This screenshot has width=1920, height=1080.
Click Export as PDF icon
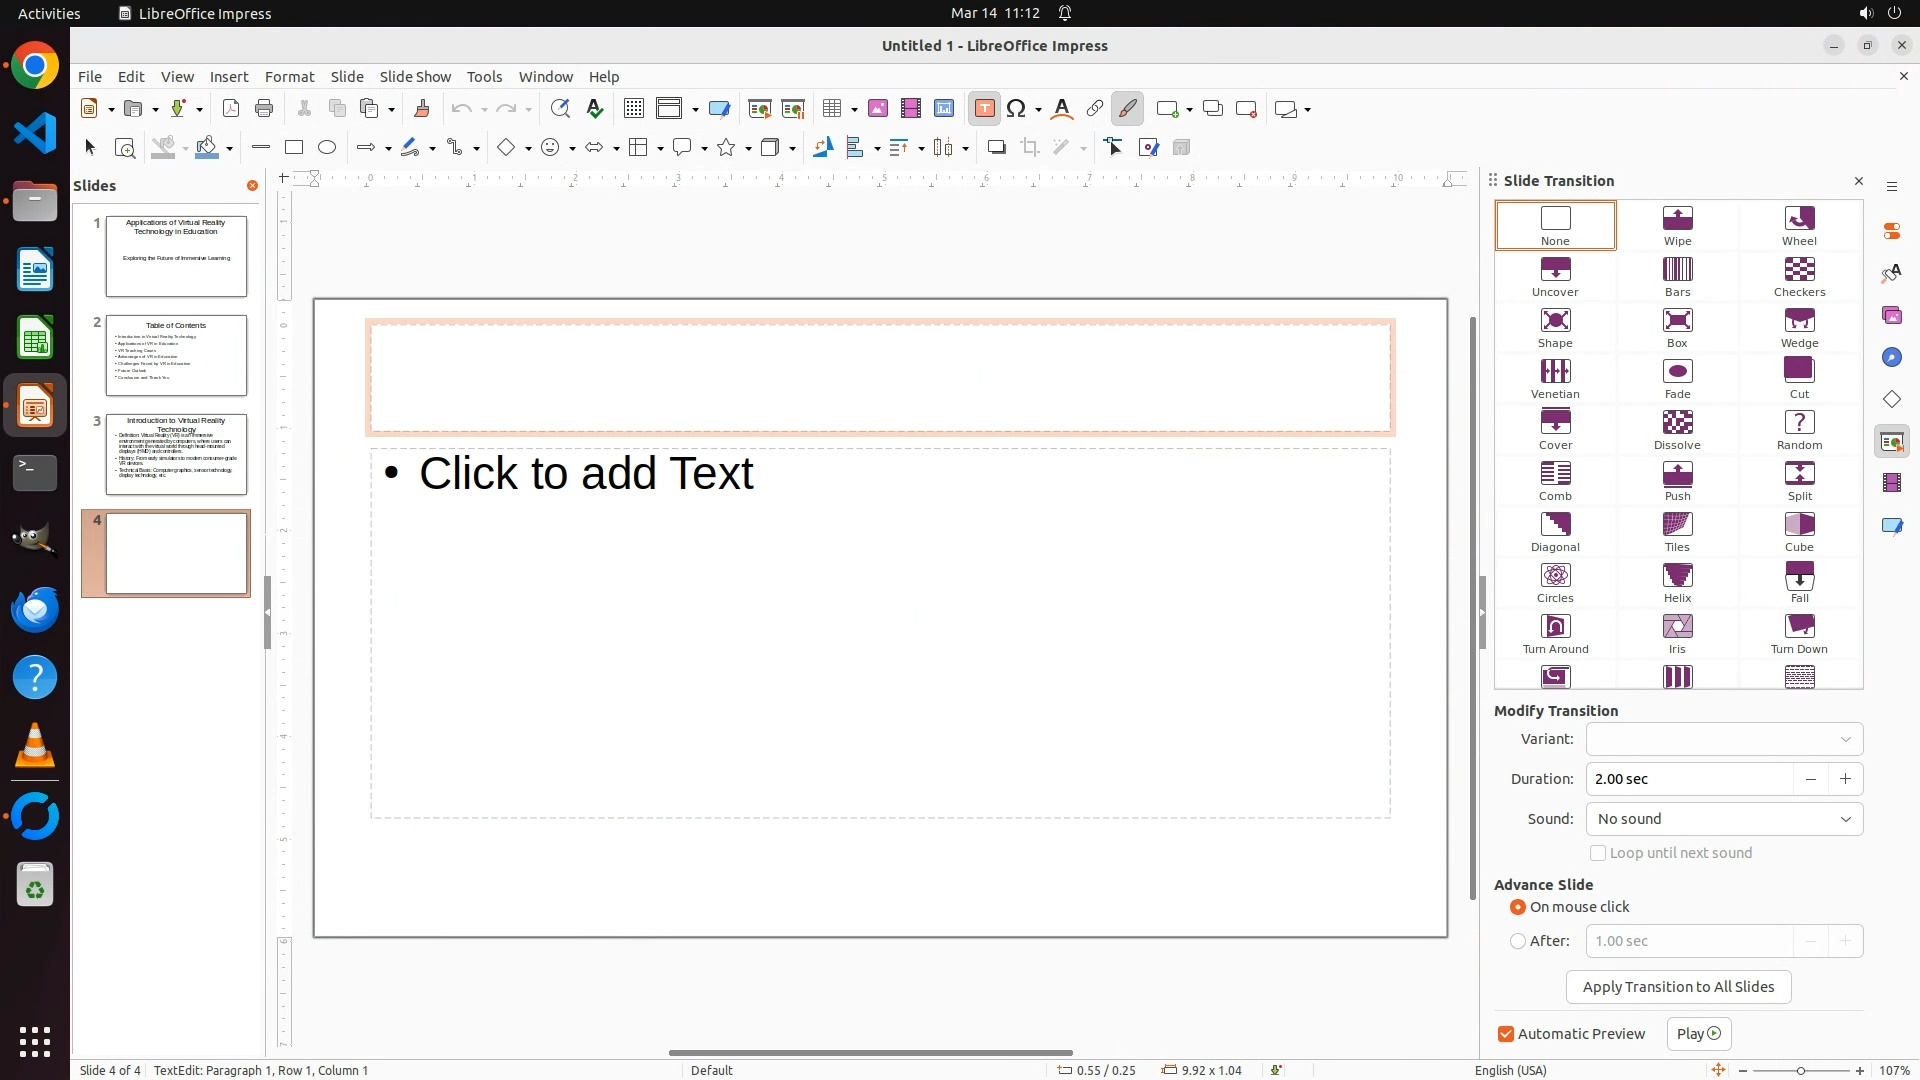[x=231, y=109]
